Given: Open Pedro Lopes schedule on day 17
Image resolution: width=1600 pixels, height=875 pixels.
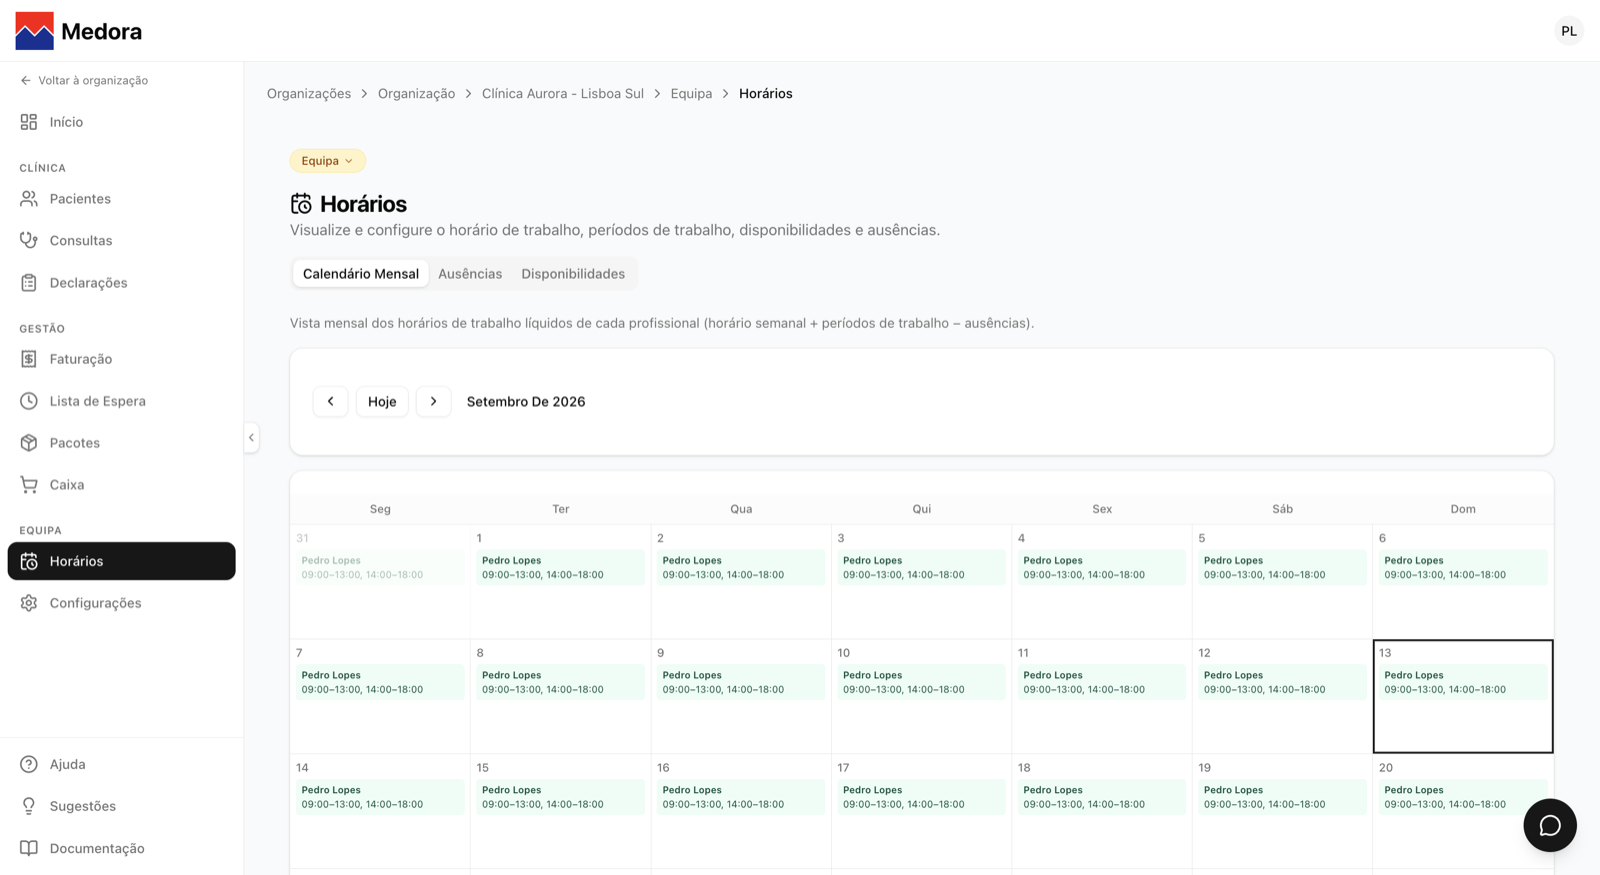Looking at the screenshot, I should (921, 797).
